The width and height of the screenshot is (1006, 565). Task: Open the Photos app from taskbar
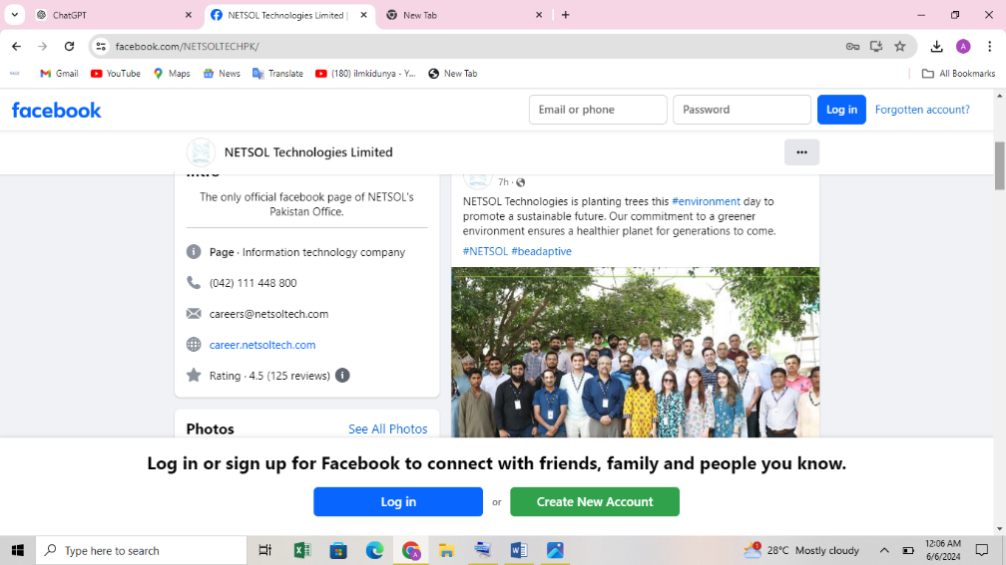pos(555,550)
